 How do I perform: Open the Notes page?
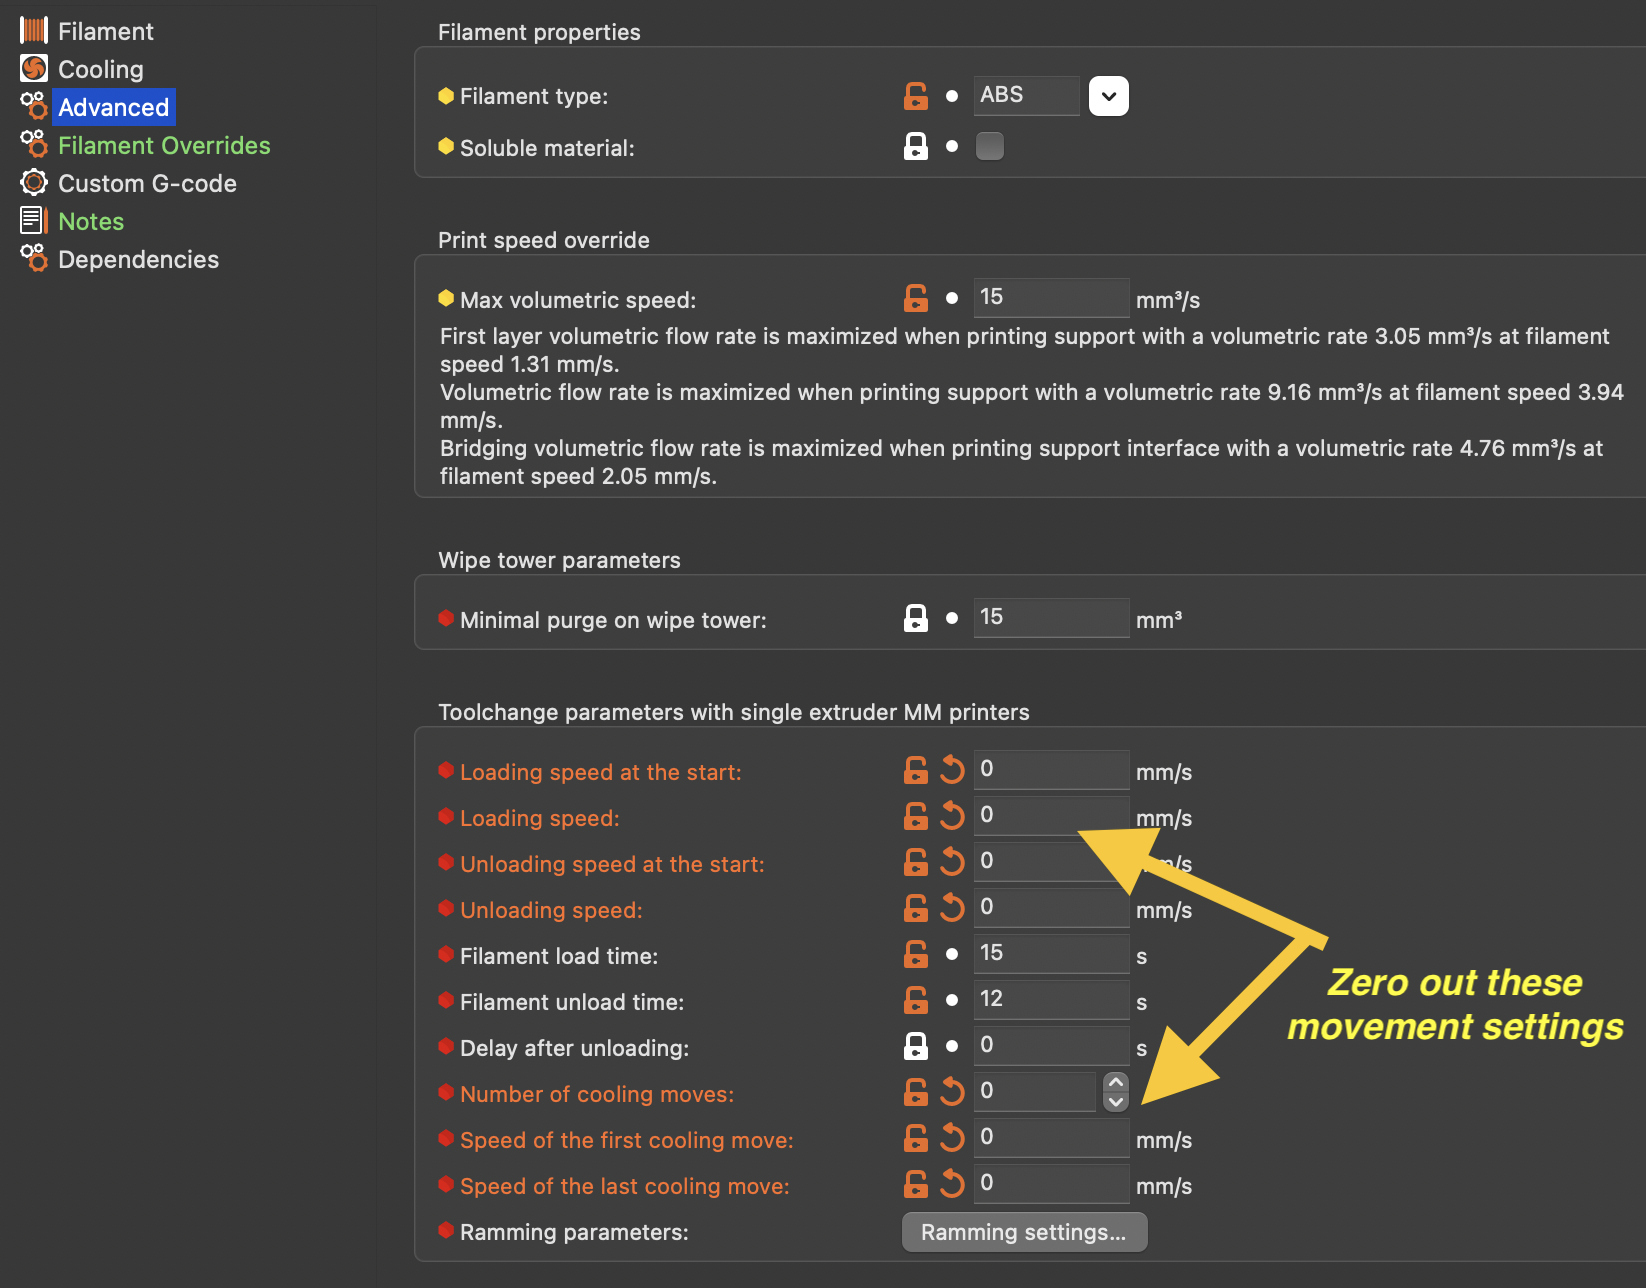pyautogui.click(x=91, y=221)
